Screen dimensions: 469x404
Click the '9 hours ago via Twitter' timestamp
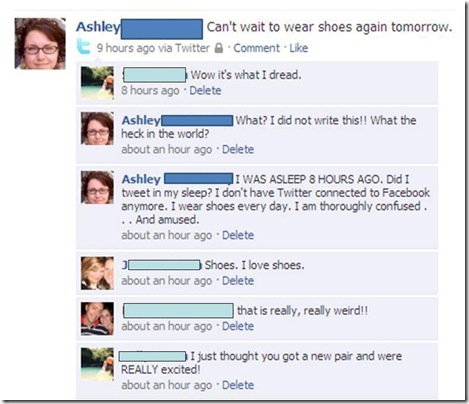153,48
